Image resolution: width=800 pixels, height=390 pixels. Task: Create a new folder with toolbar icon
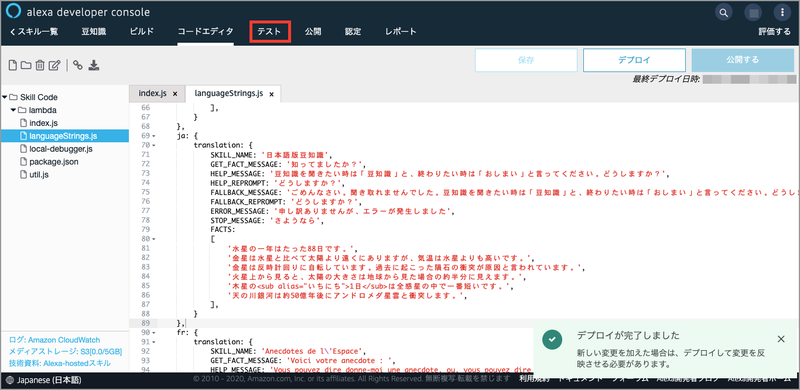26,65
